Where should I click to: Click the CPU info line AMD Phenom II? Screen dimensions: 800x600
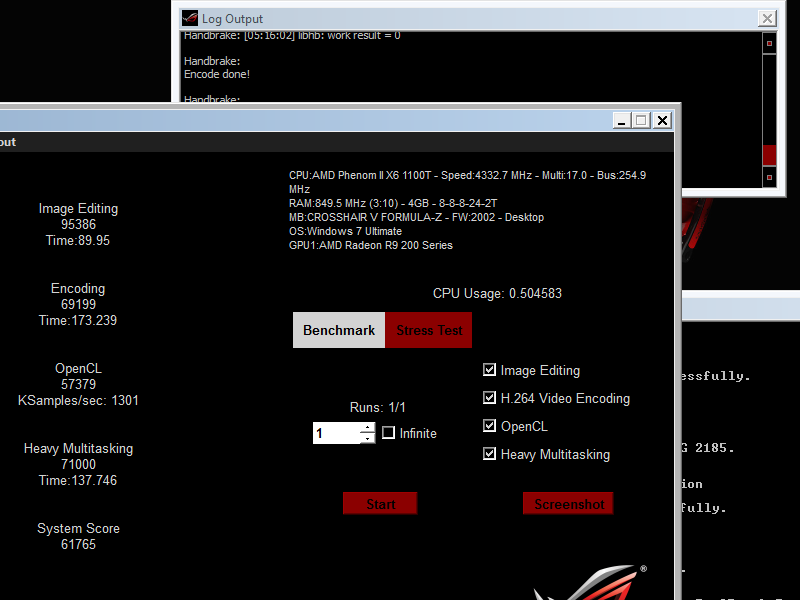click(x=467, y=182)
